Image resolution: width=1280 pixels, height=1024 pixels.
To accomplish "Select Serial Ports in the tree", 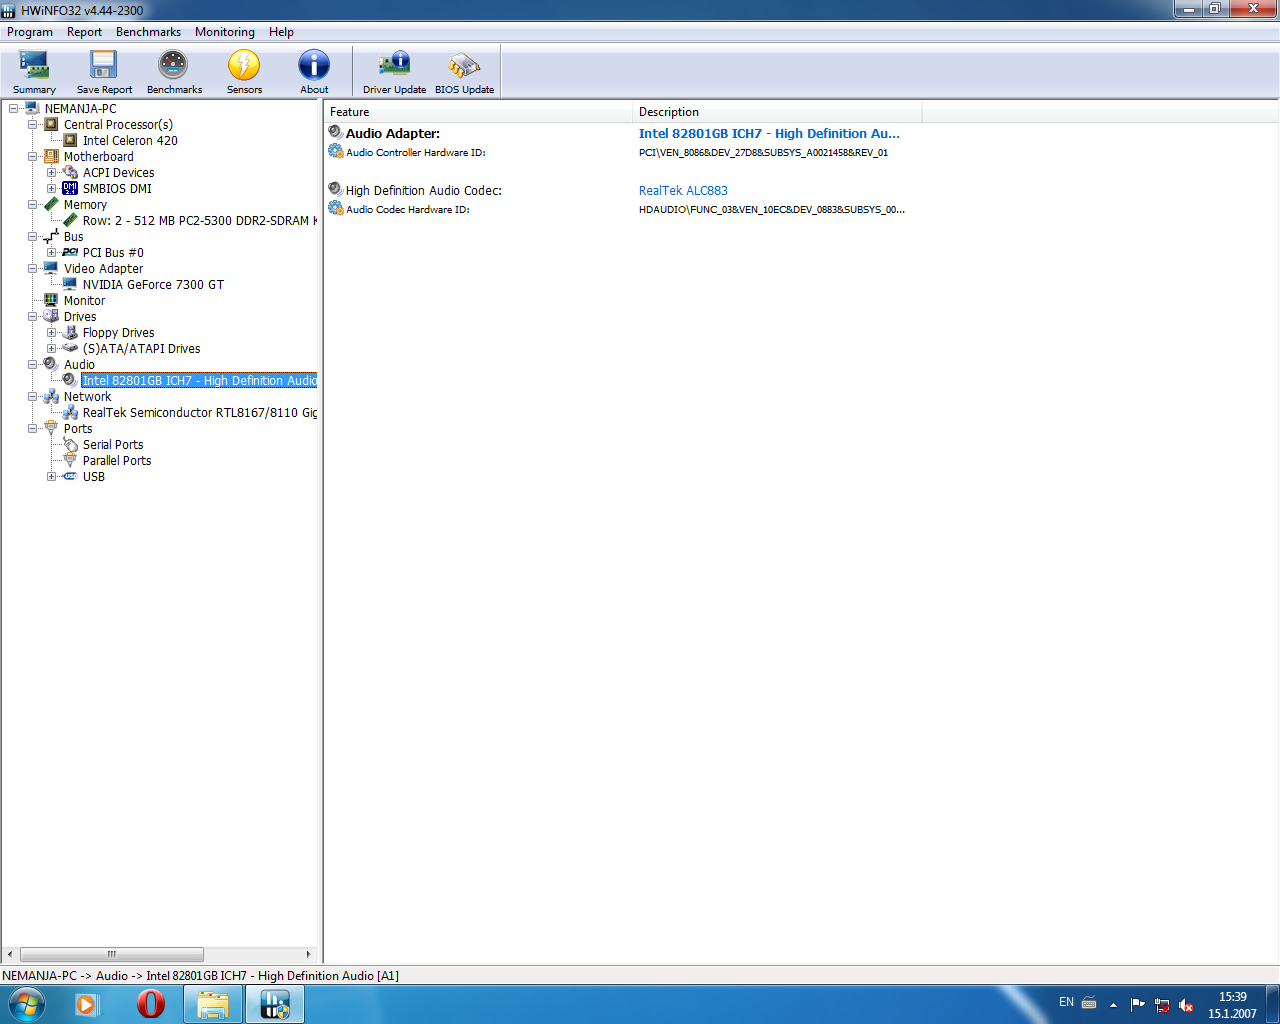I will (113, 444).
